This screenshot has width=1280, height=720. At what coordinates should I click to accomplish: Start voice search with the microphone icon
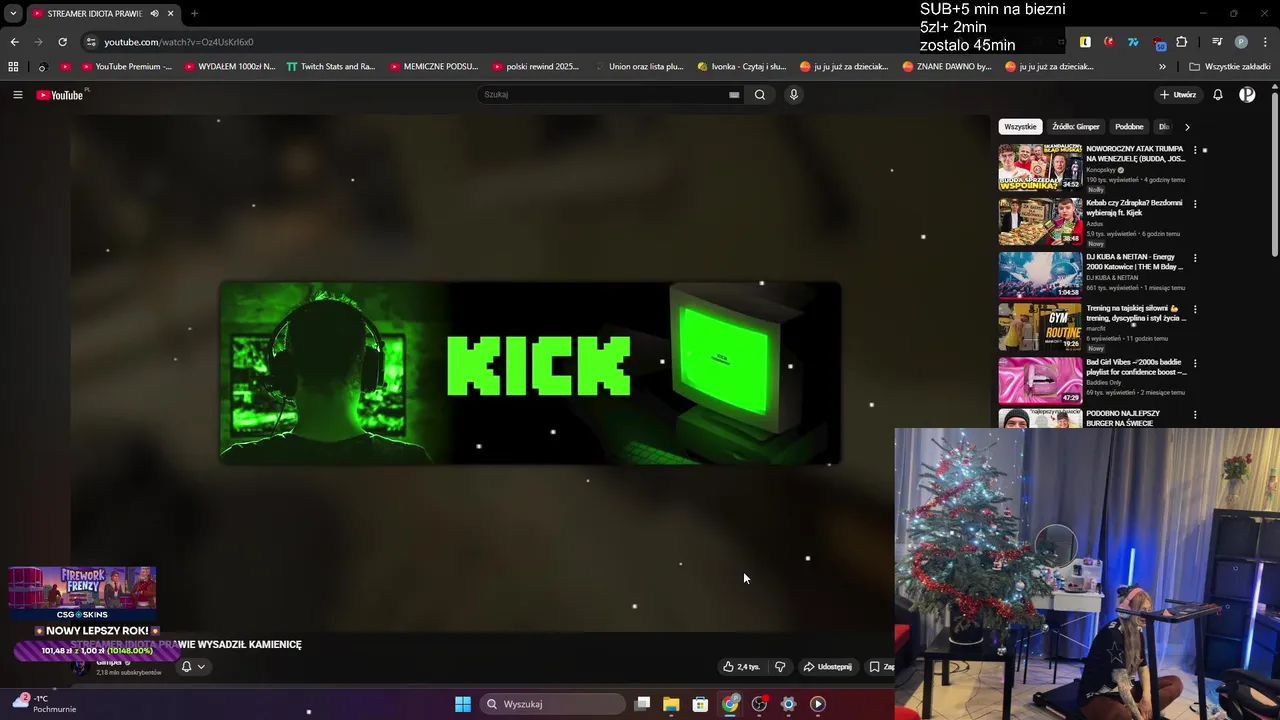tap(794, 95)
